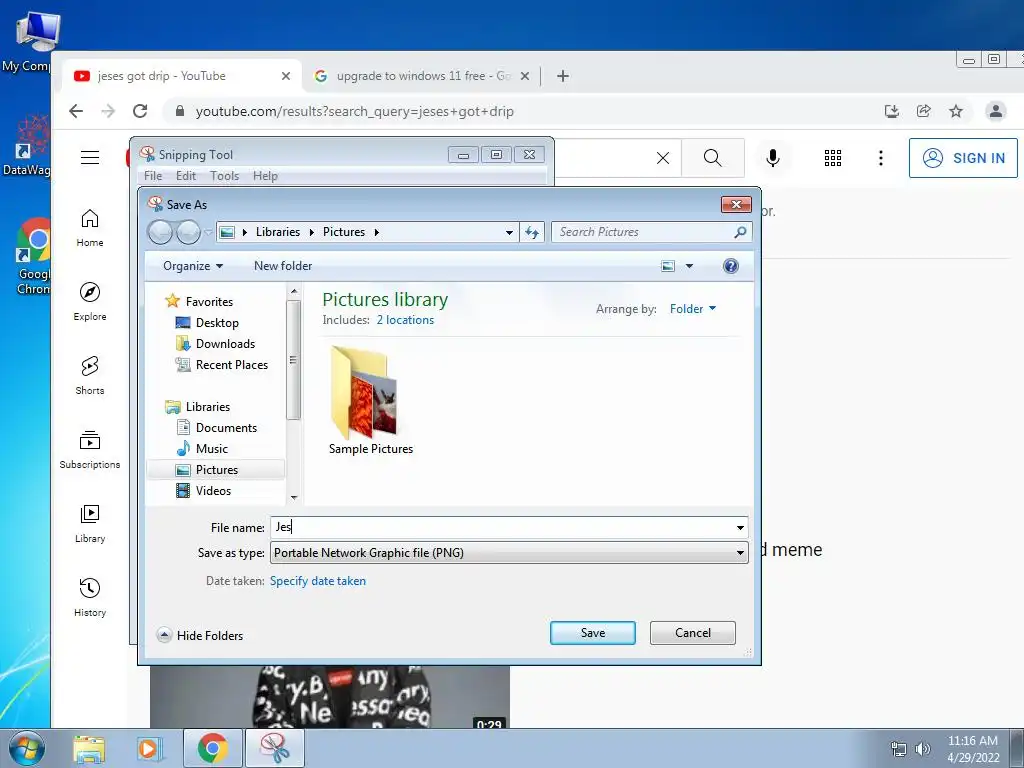
Task: Click YouTube SIGN IN button
Action: [963, 158]
